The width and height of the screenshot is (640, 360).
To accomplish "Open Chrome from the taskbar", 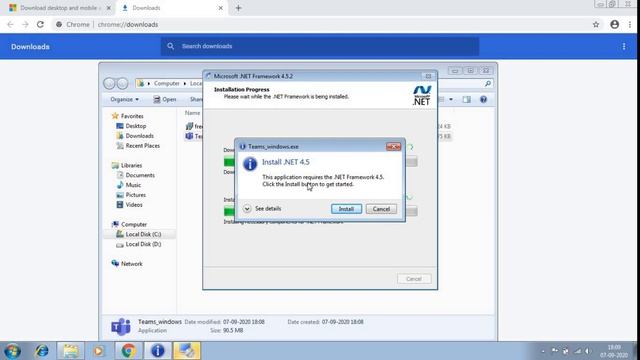I will pos(128,351).
